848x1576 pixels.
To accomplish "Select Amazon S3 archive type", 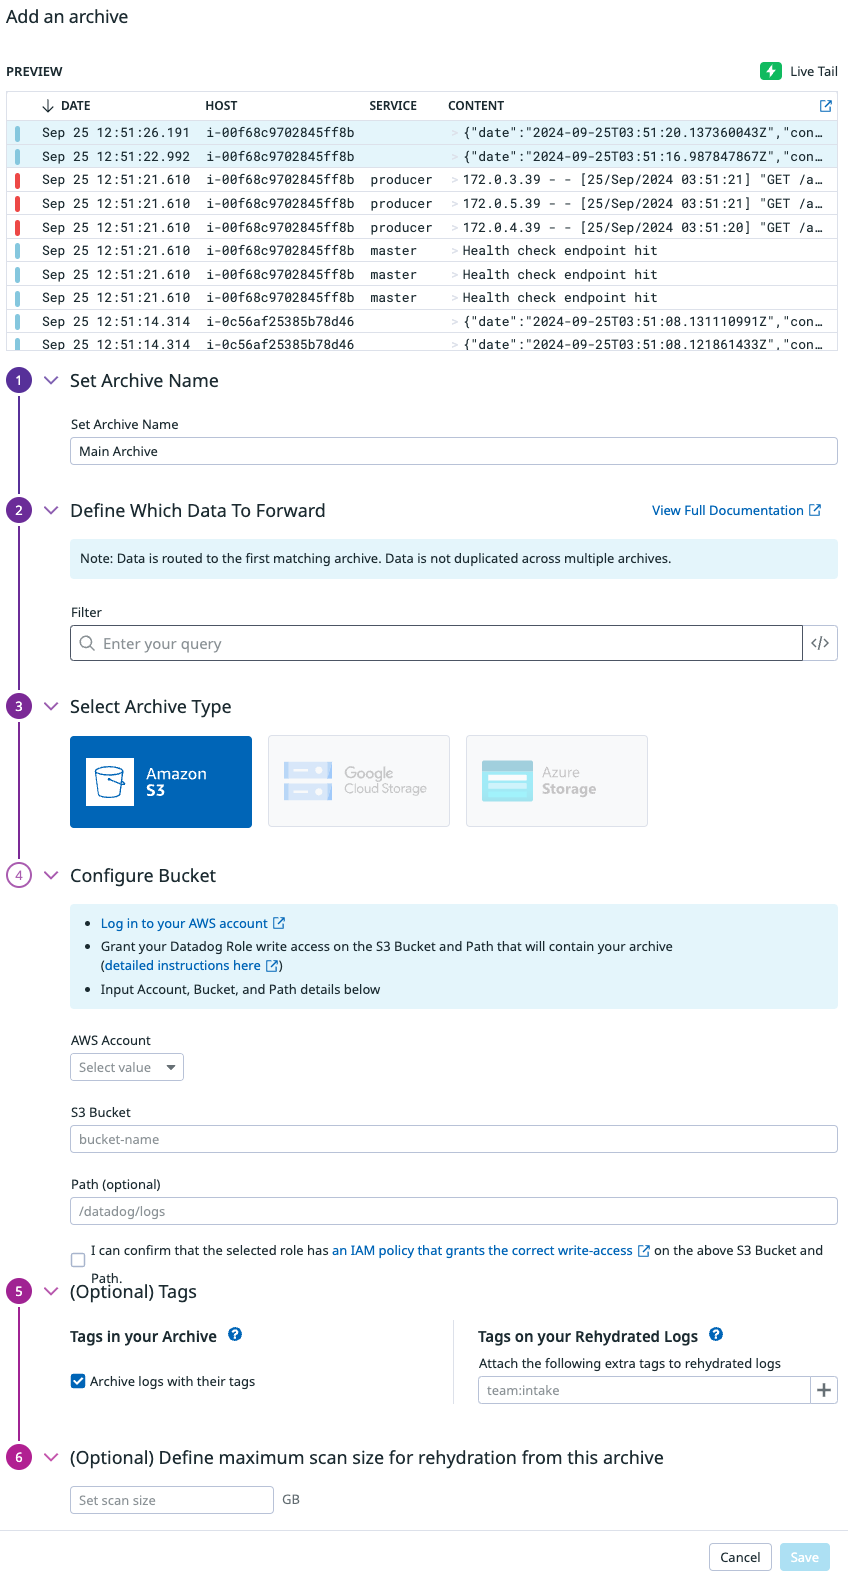I will pyautogui.click(x=161, y=782).
